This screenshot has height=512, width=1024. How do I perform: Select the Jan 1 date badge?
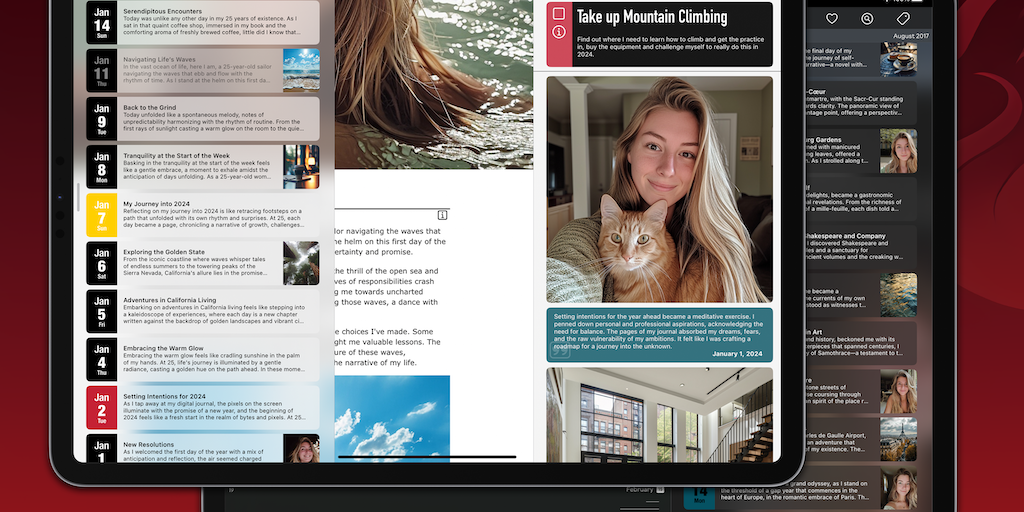pyautogui.click(x=101, y=449)
